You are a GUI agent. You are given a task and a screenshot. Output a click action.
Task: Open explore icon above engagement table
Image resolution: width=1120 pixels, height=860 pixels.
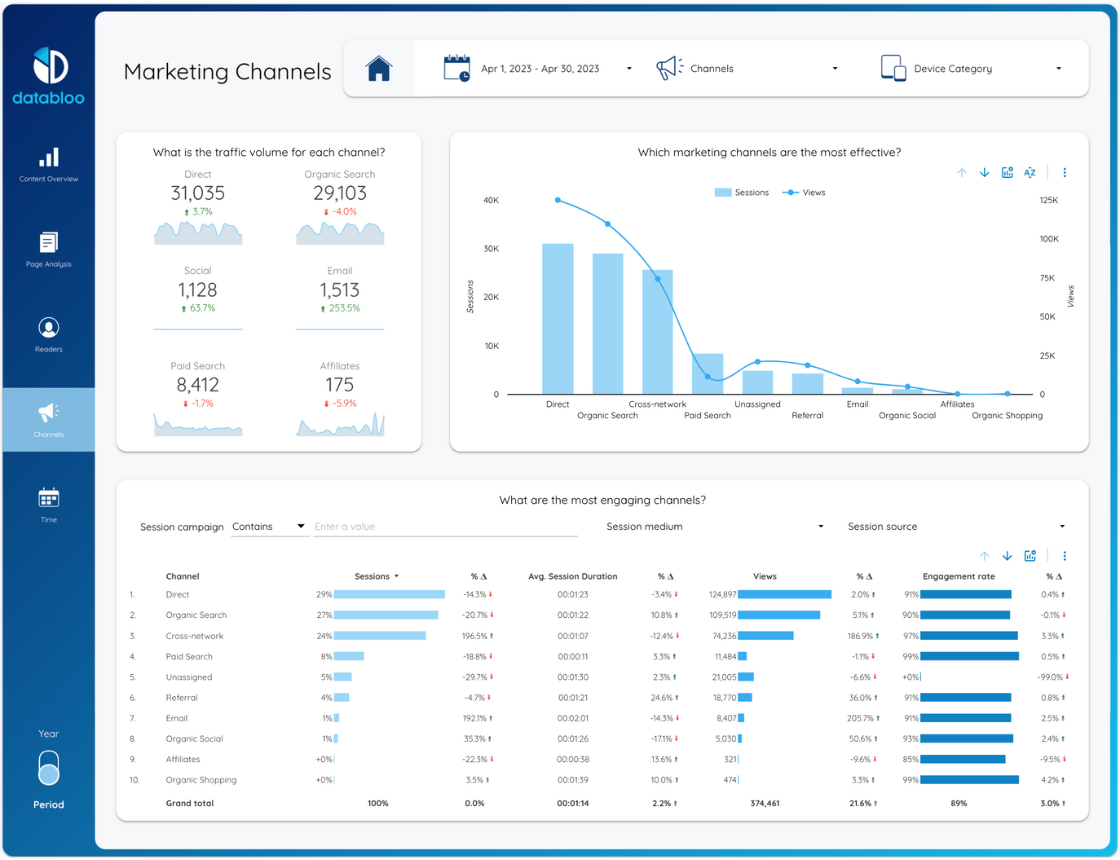[x=1030, y=556]
